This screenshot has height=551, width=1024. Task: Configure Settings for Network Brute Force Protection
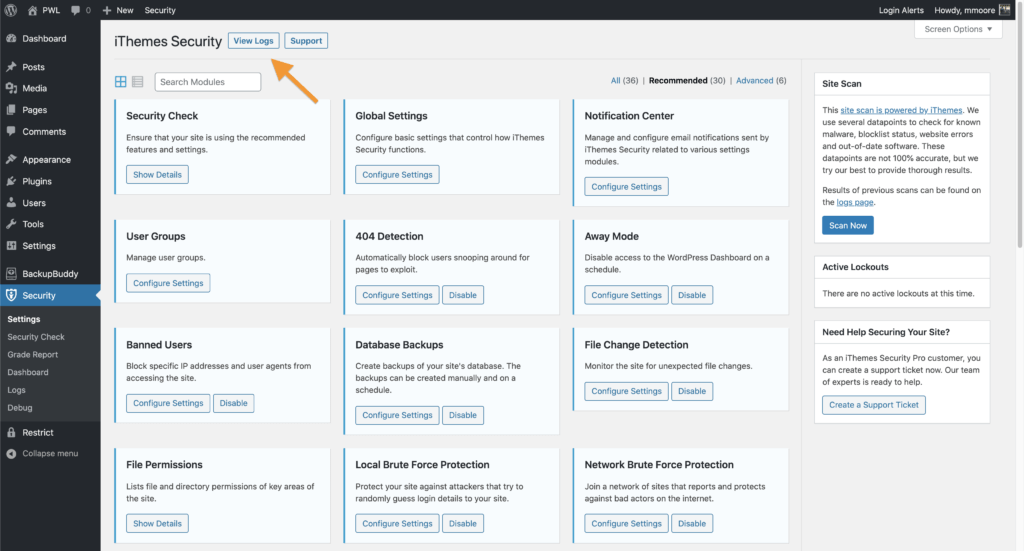coord(626,524)
